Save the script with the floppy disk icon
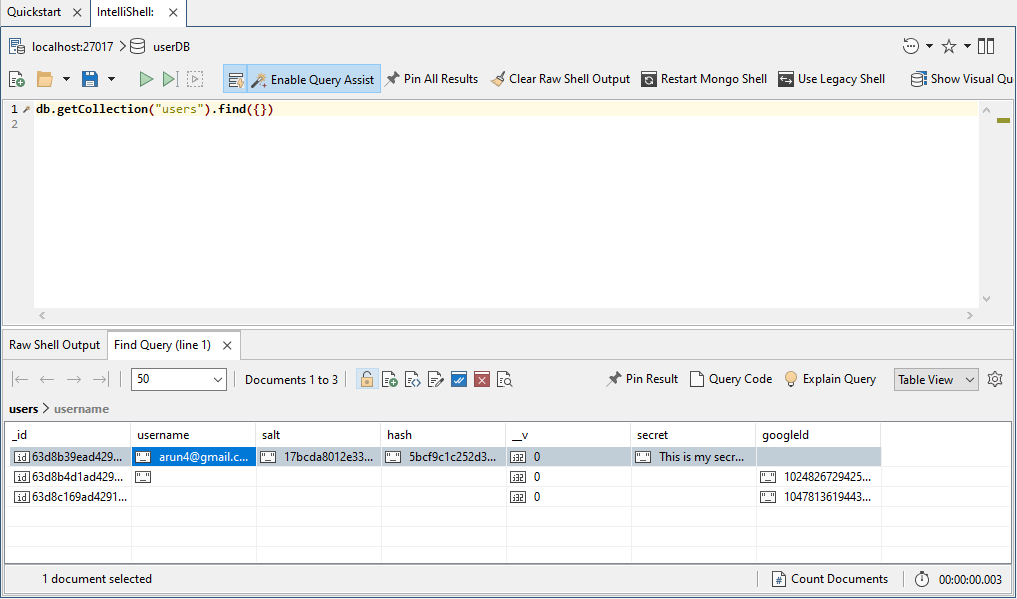The height and width of the screenshot is (599, 1017). pyautogui.click(x=90, y=79)
